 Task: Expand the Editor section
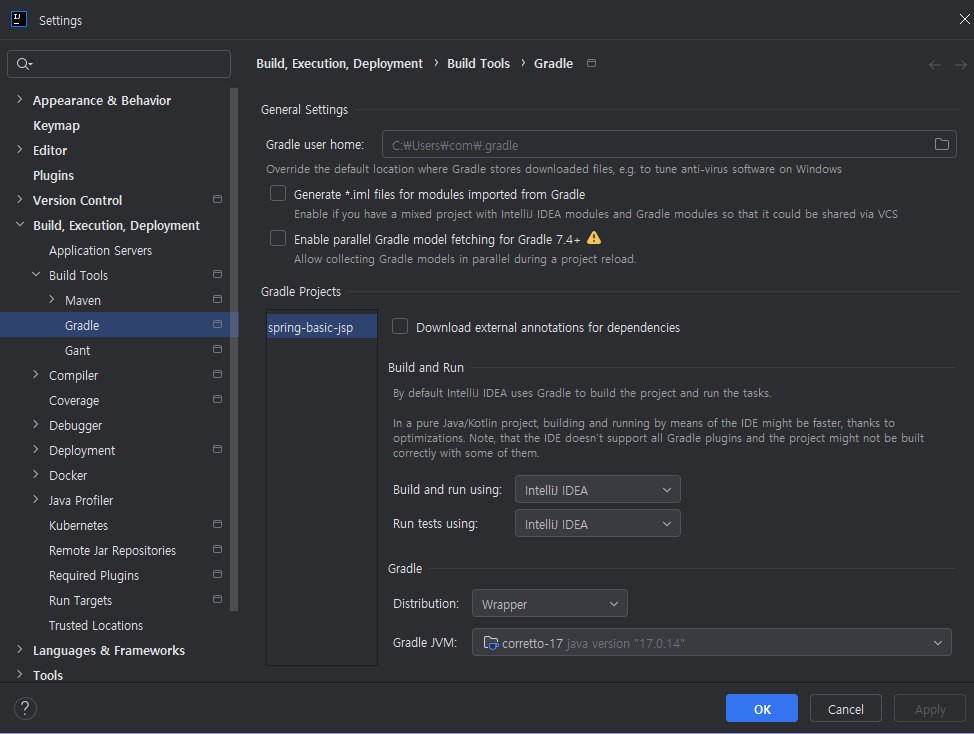pyautogui.click(x=19, y=150)
